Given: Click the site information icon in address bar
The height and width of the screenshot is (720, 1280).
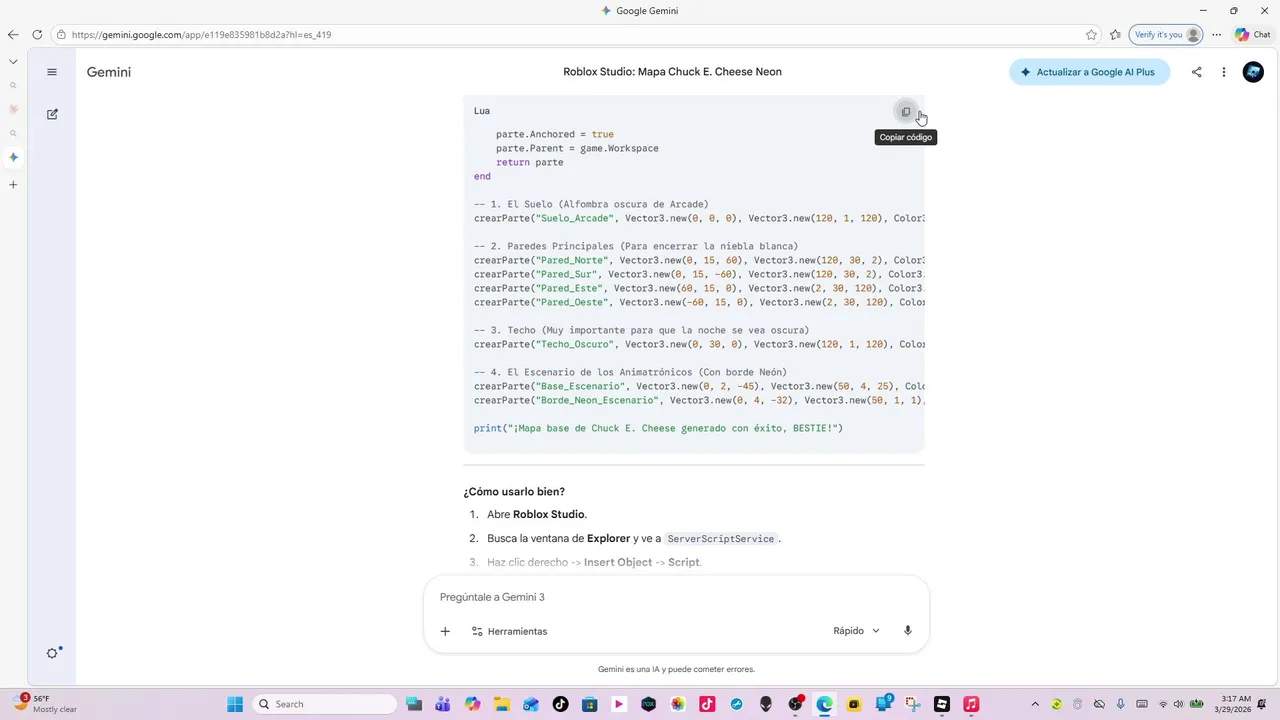Looking at the screenshot, I should (x=62, y=34).
